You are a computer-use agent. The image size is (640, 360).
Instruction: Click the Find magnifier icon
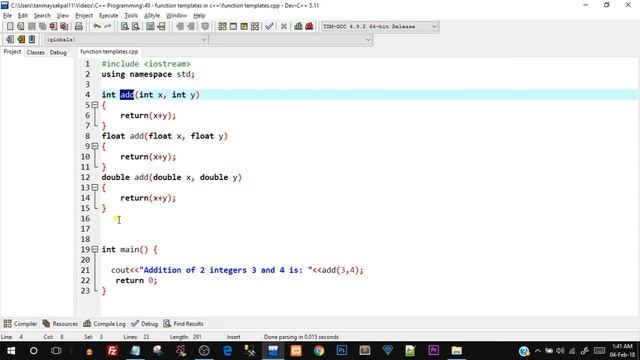click(125, 27)
